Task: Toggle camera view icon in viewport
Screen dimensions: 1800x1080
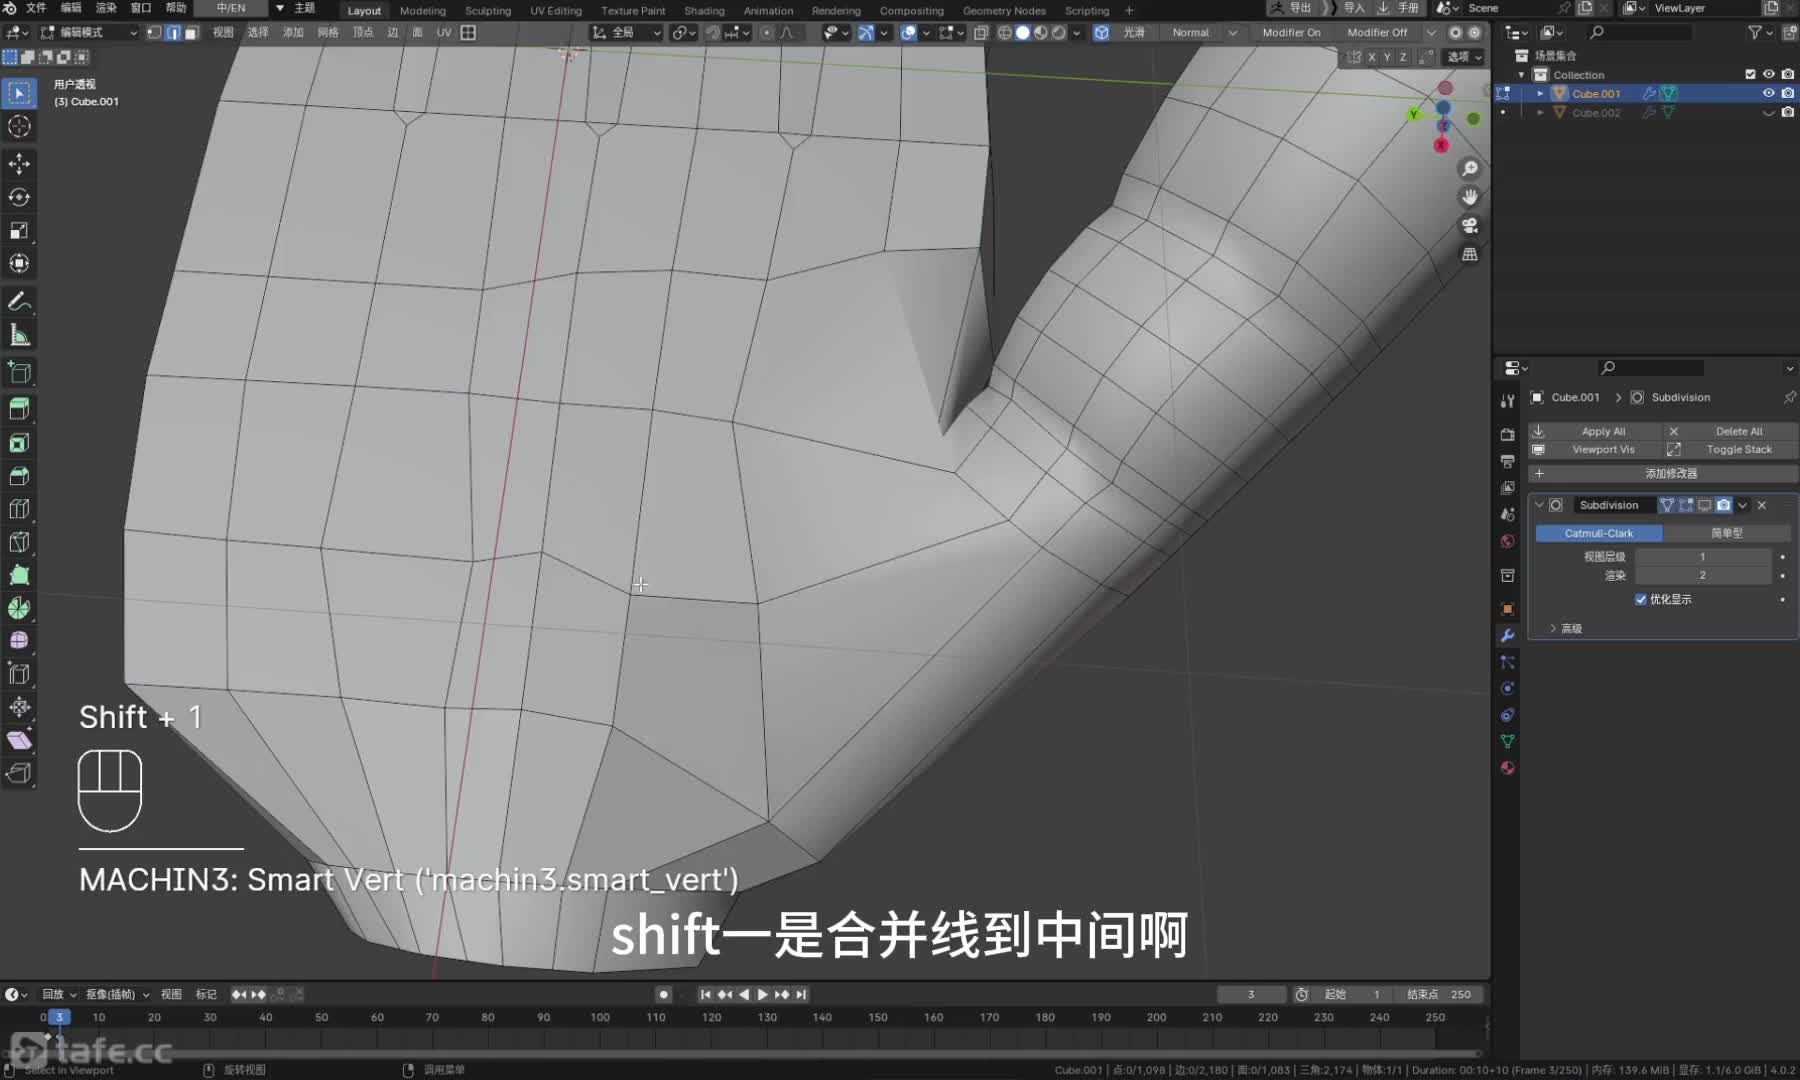Action: click(1469, 226)
